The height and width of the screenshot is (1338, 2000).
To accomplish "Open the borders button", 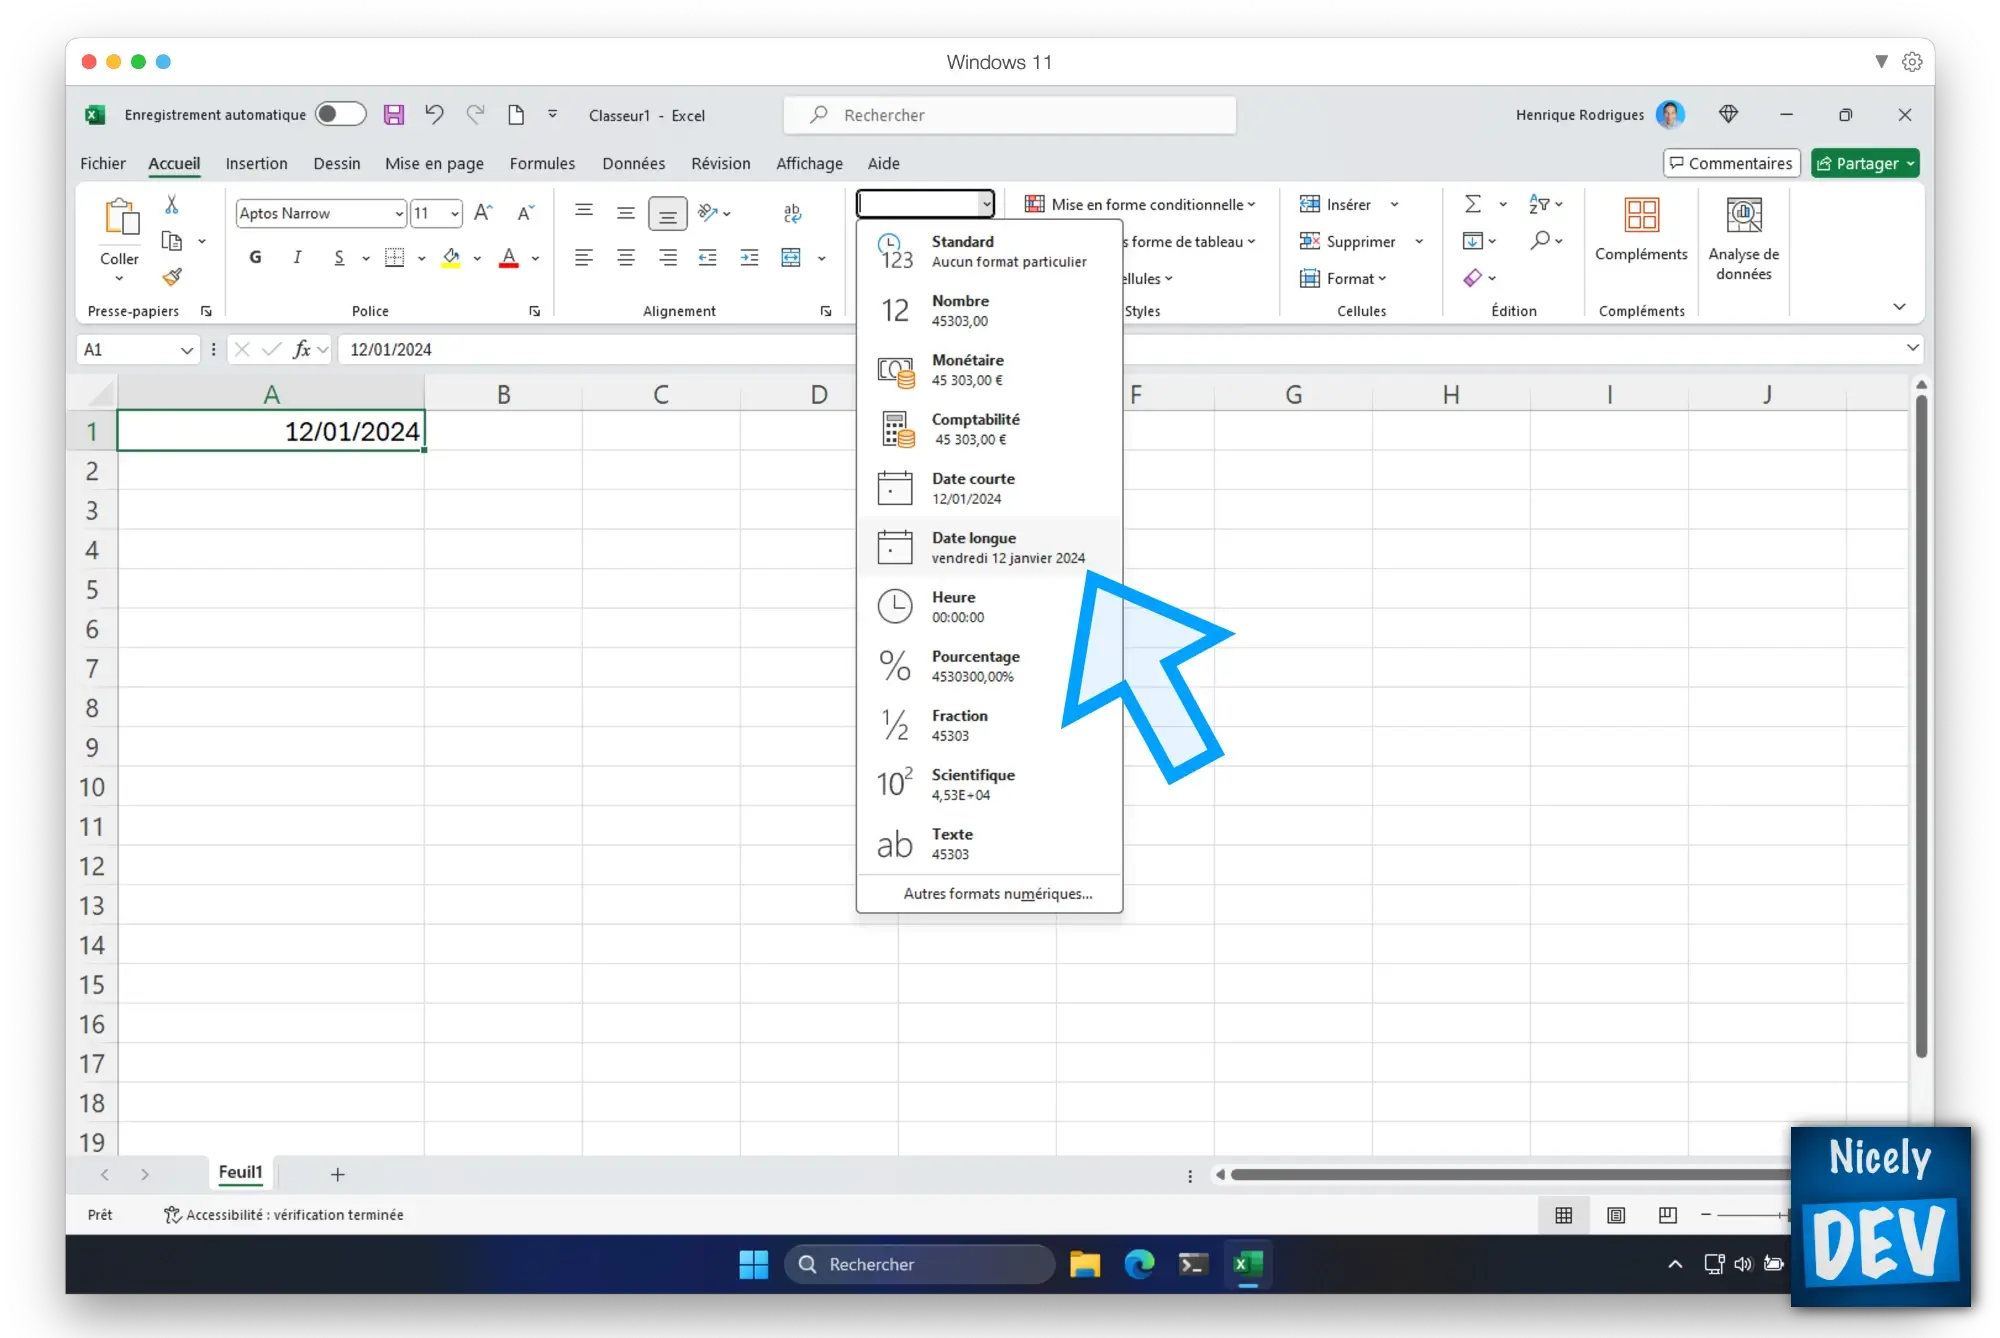I will point(395,258).
